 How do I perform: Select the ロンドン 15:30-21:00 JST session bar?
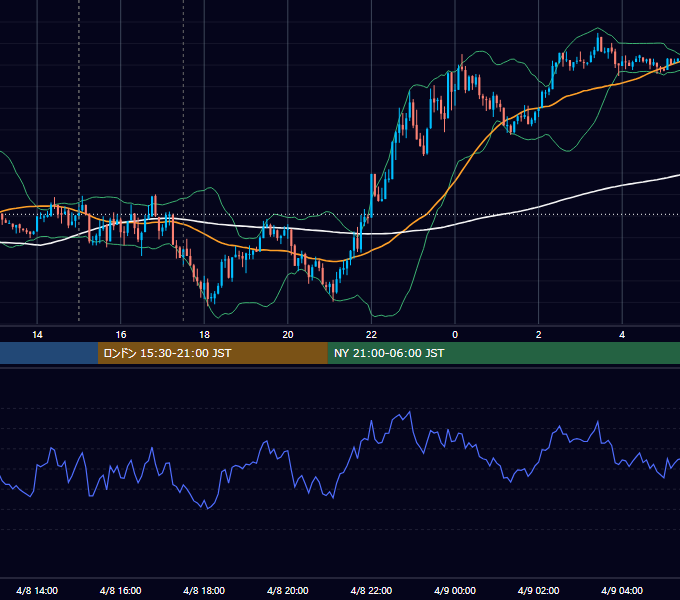[x=212, y=353]
